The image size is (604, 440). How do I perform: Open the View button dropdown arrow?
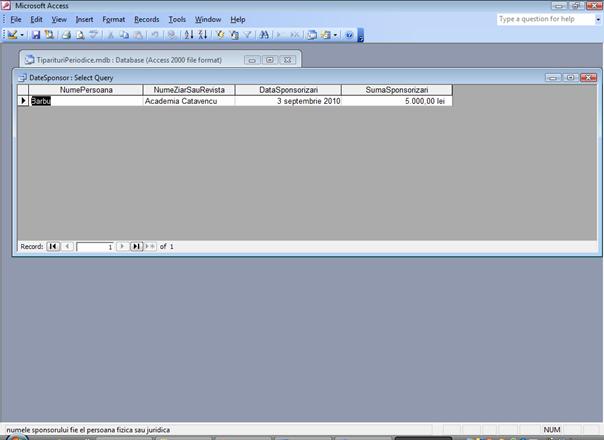(22, 34)
